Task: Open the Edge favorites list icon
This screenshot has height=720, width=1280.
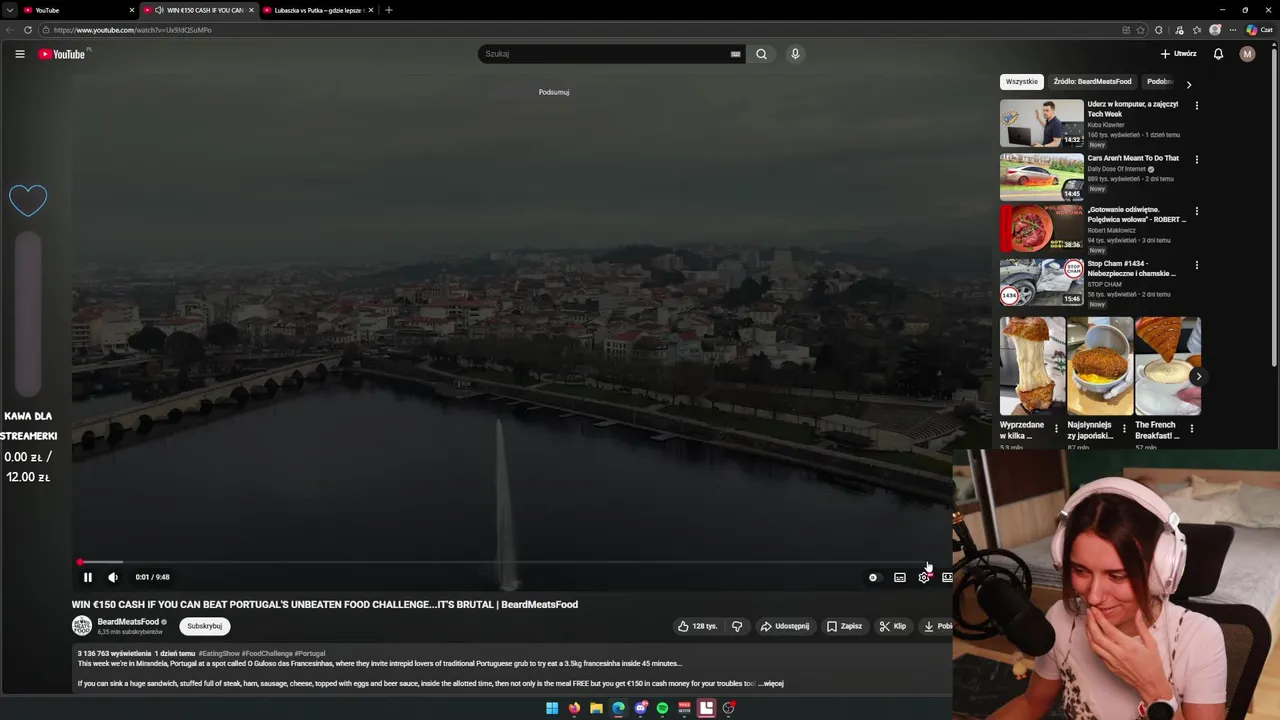Action: 1197,30
